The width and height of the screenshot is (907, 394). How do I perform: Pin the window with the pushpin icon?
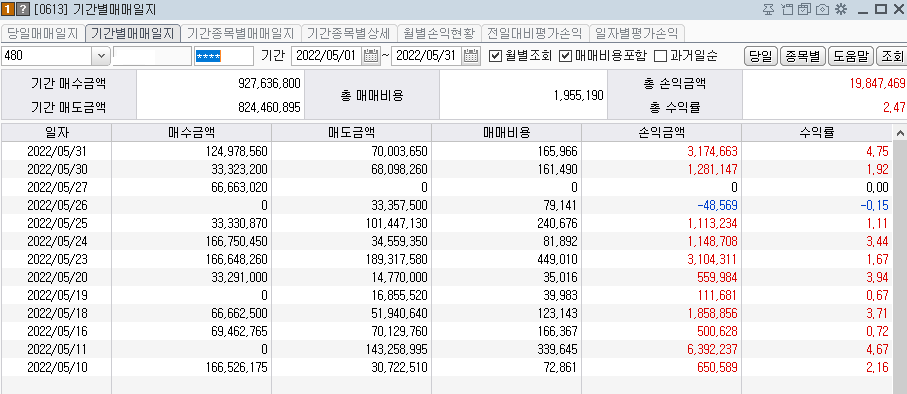click(x=768, y=9)
